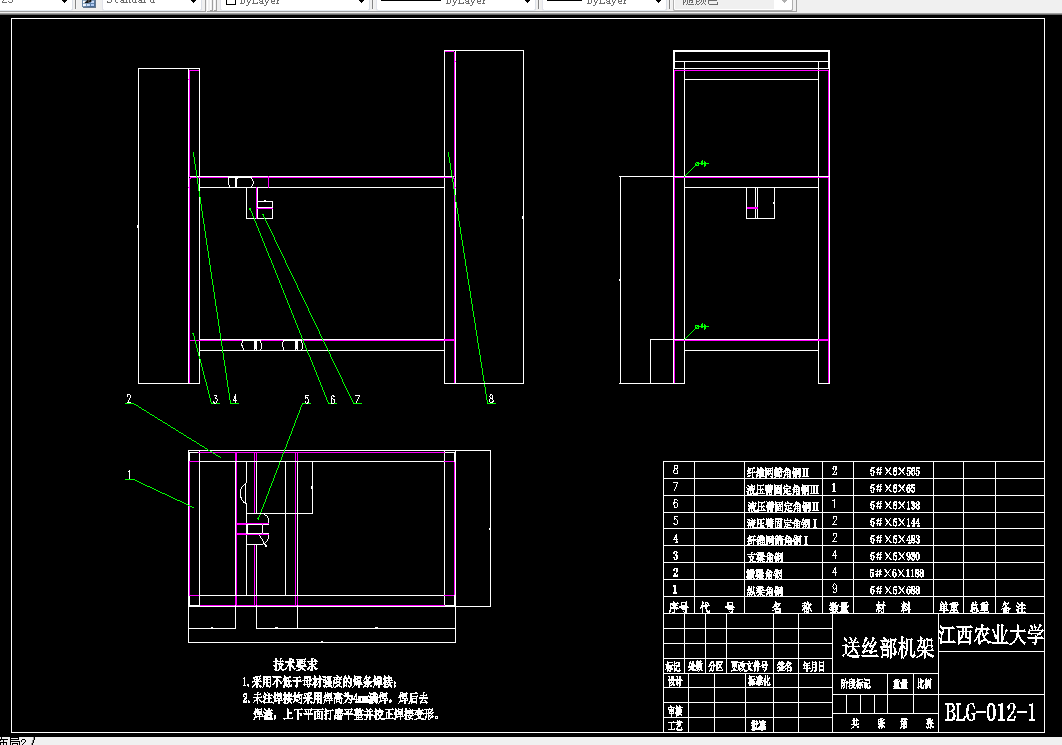Select balloon number 6 leader label
This screenshot has height=745, width=1062.
333,399
